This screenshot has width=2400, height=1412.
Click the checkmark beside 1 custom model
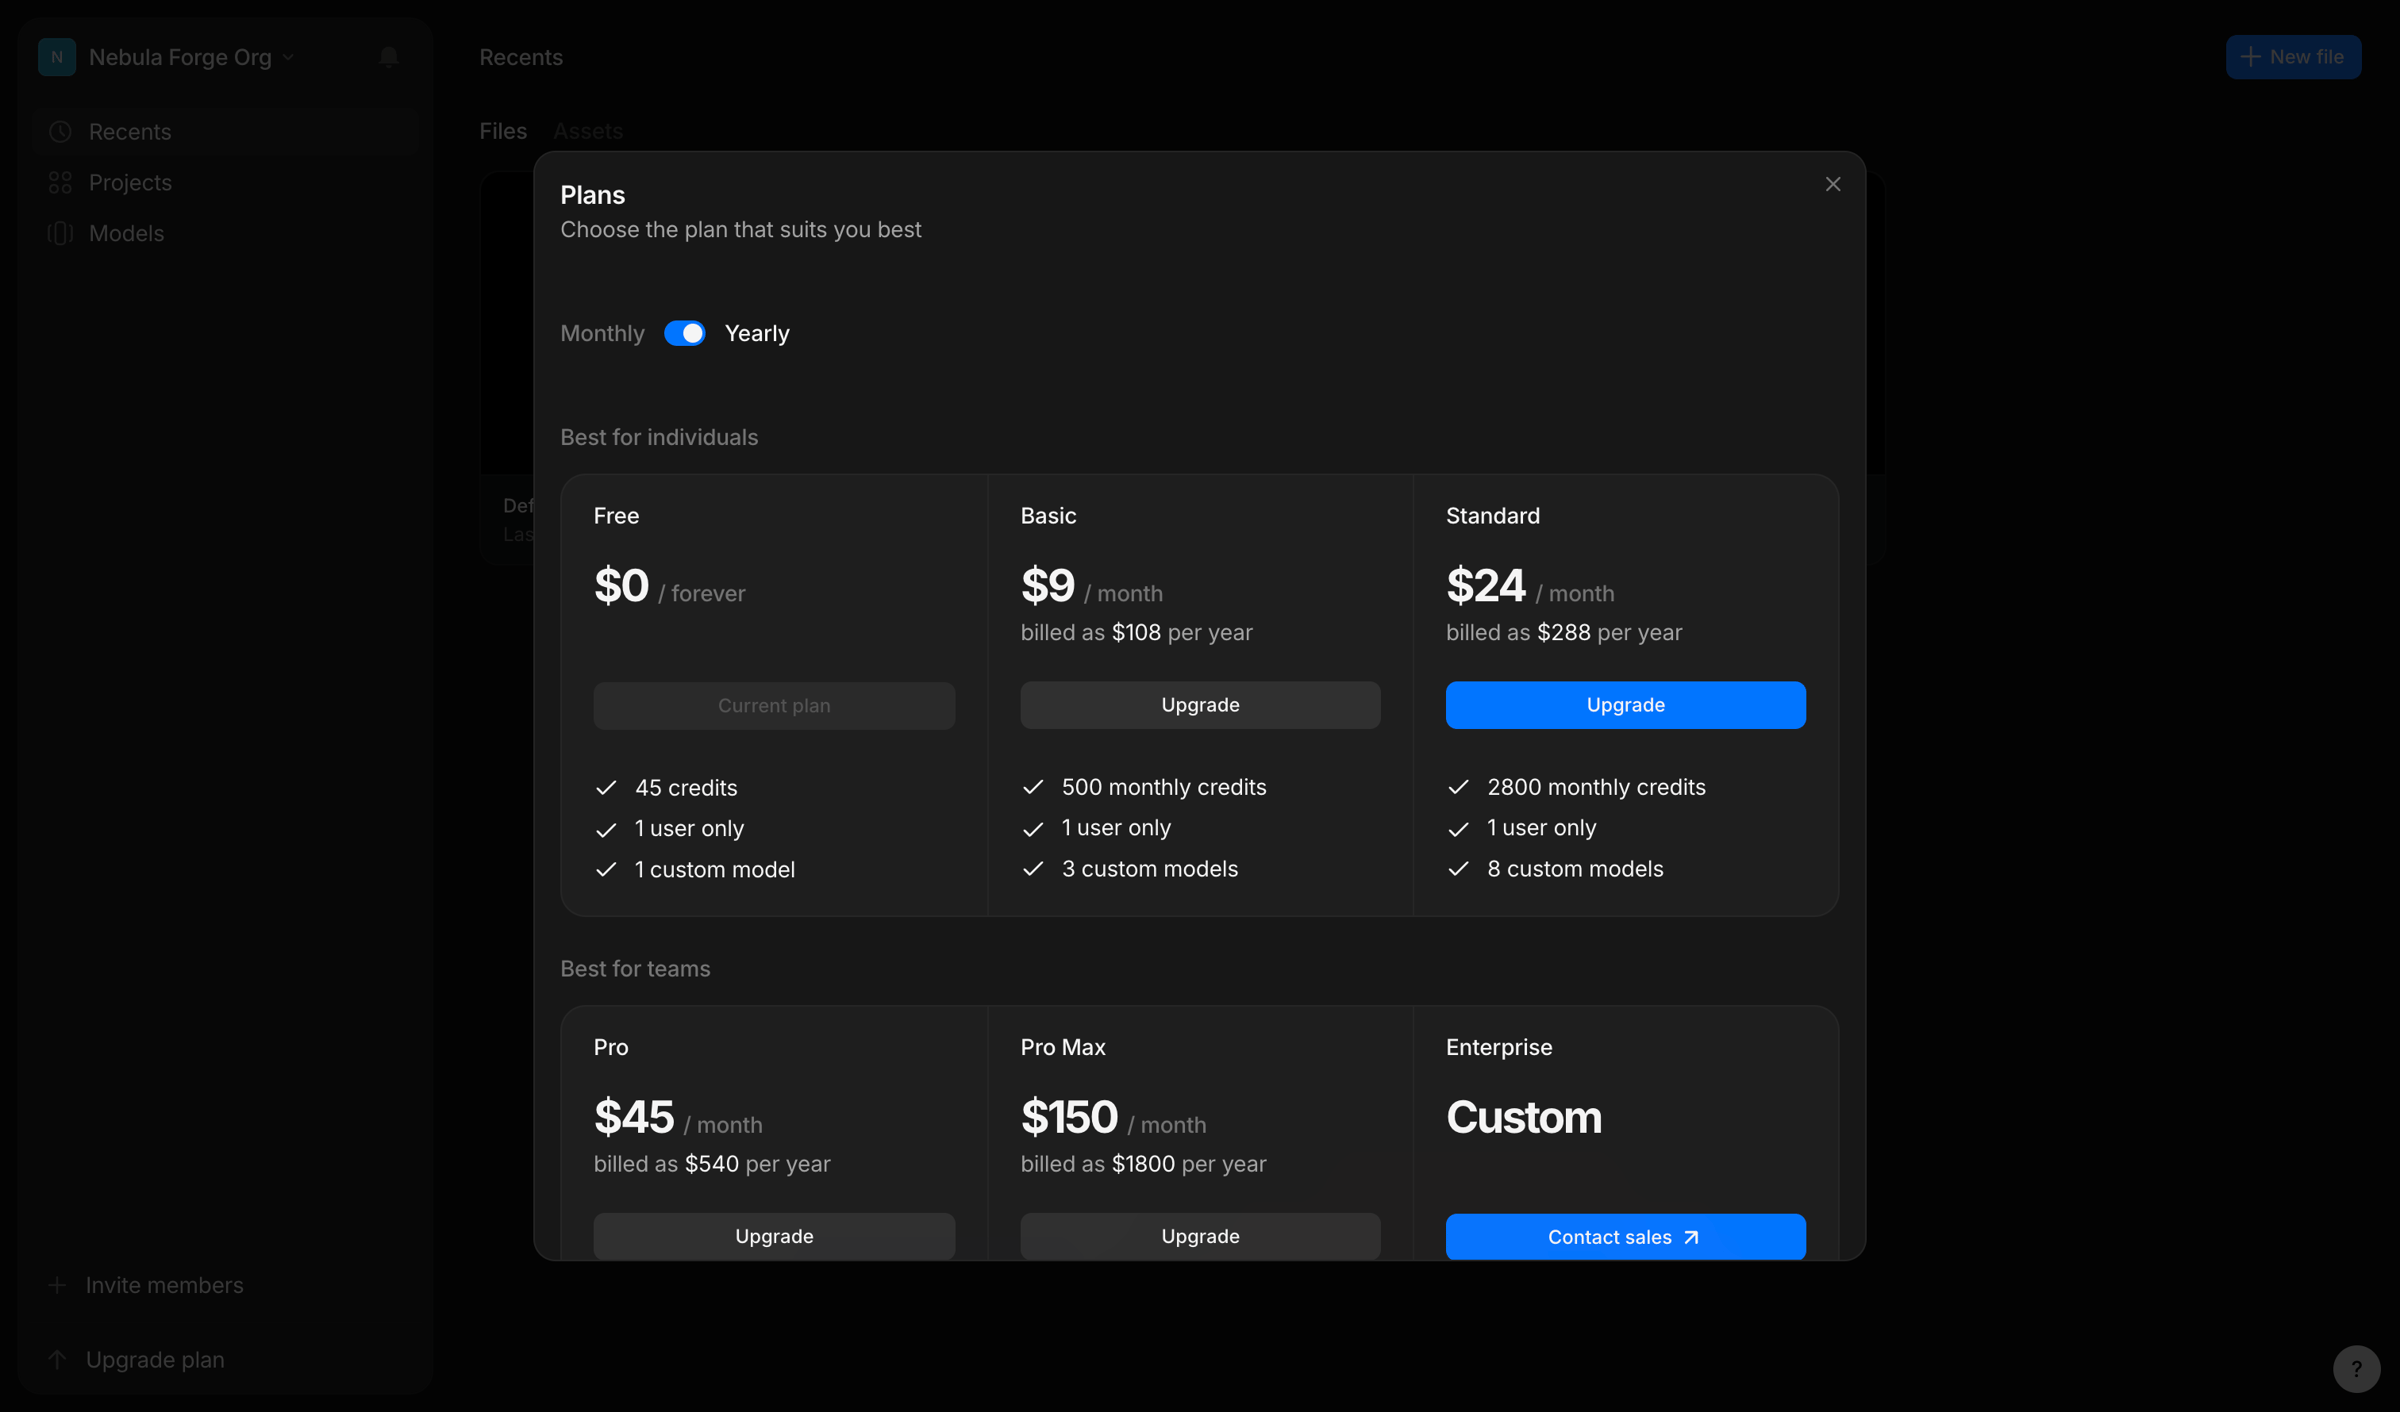[x=606, y=869]
